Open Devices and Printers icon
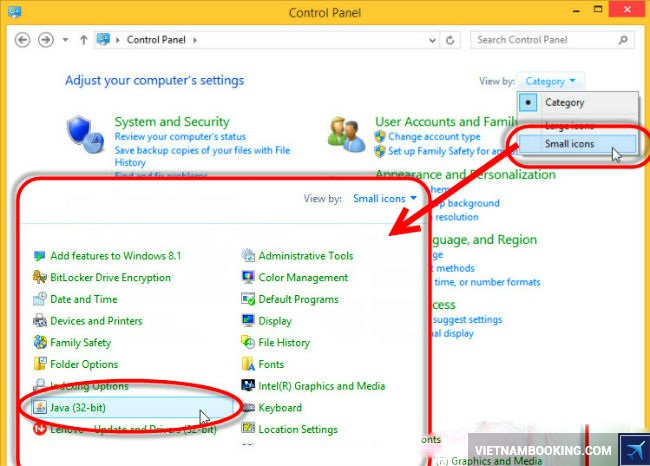 pyautogui.click(x=40, y=321)
